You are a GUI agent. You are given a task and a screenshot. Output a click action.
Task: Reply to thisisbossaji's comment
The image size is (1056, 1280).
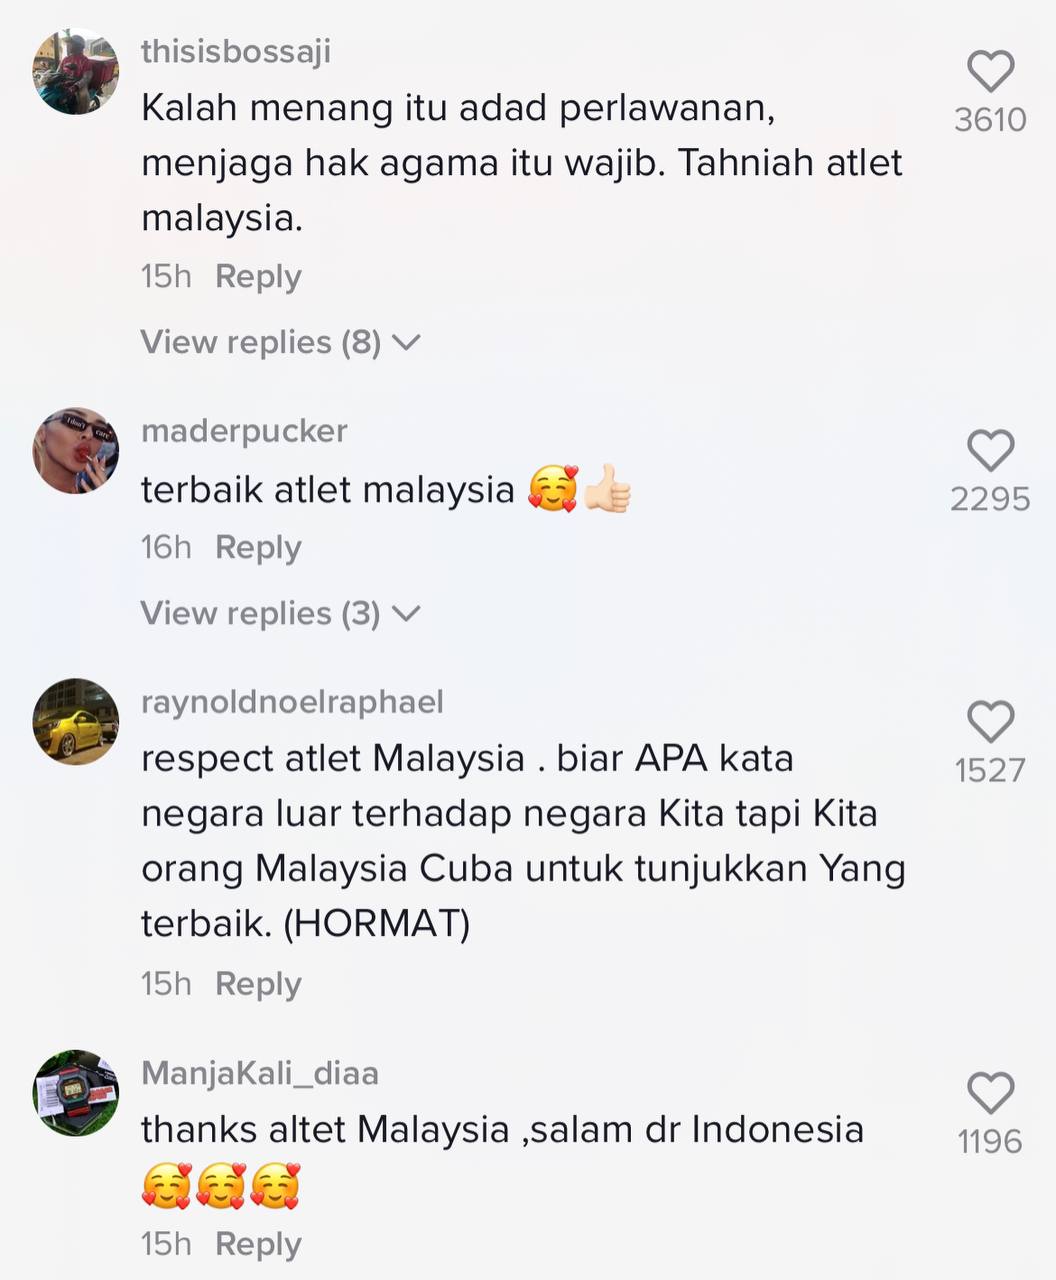click(258, 276)
